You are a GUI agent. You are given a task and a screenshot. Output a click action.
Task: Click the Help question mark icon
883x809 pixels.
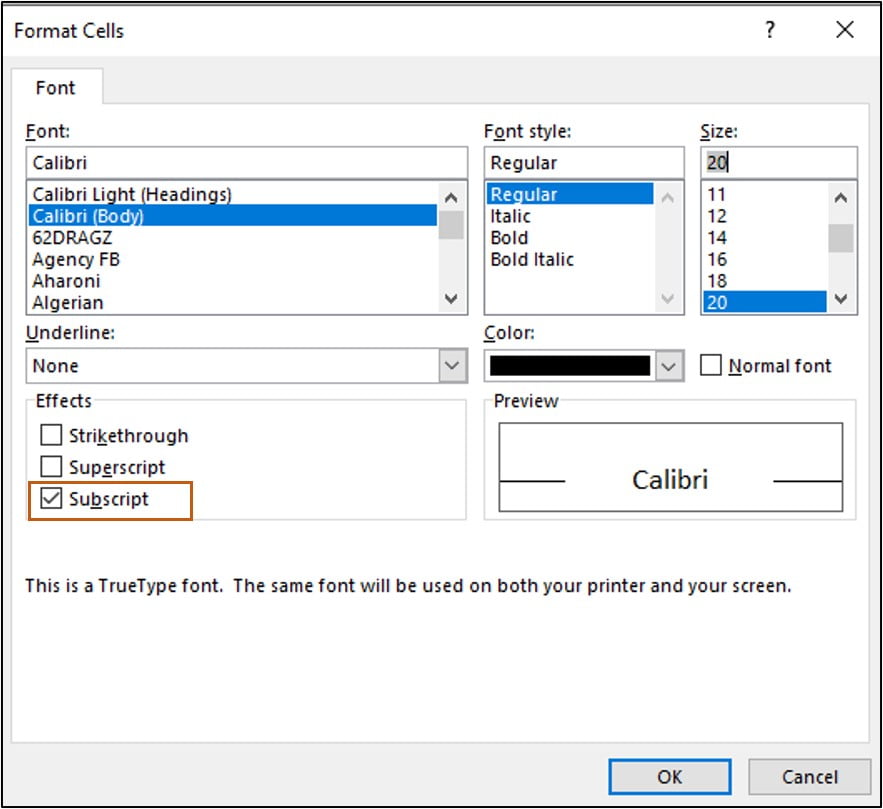pos(768,31)
